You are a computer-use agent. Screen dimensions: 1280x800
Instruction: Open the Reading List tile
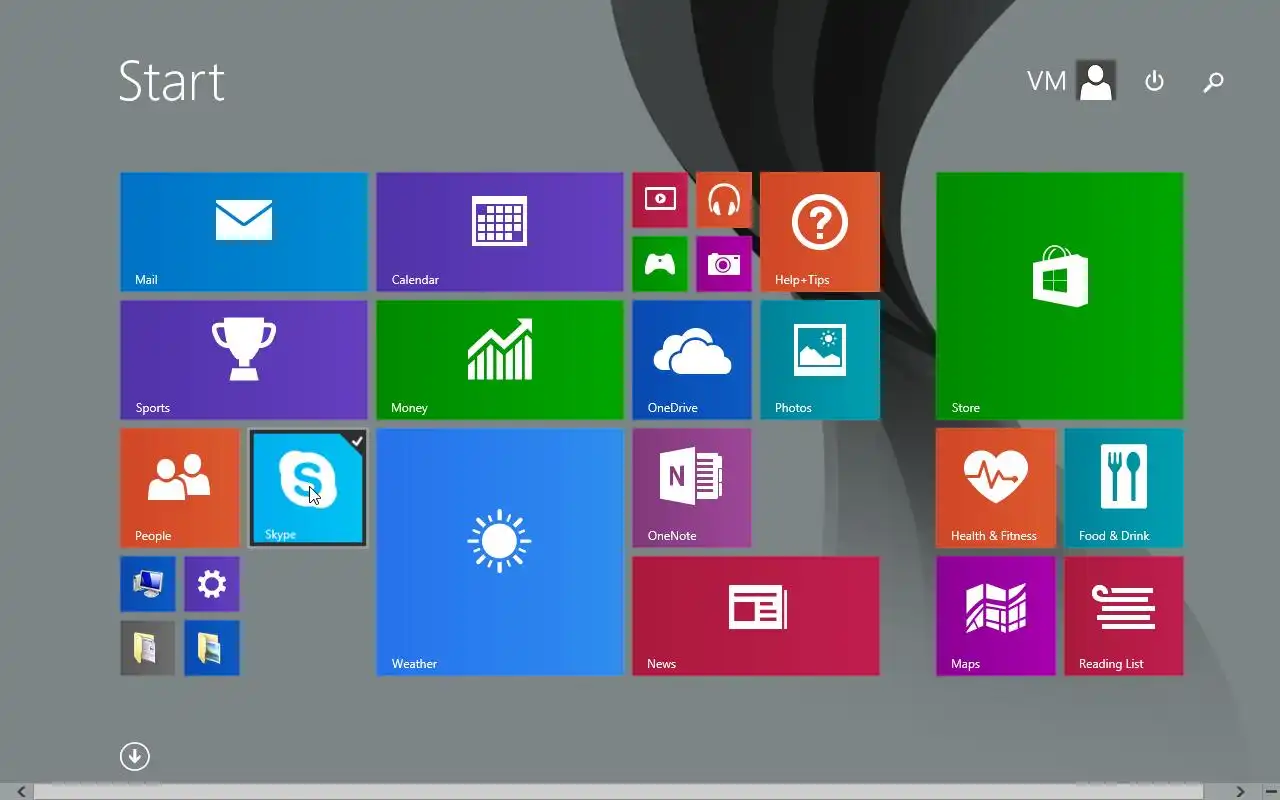pos(1124,616)
